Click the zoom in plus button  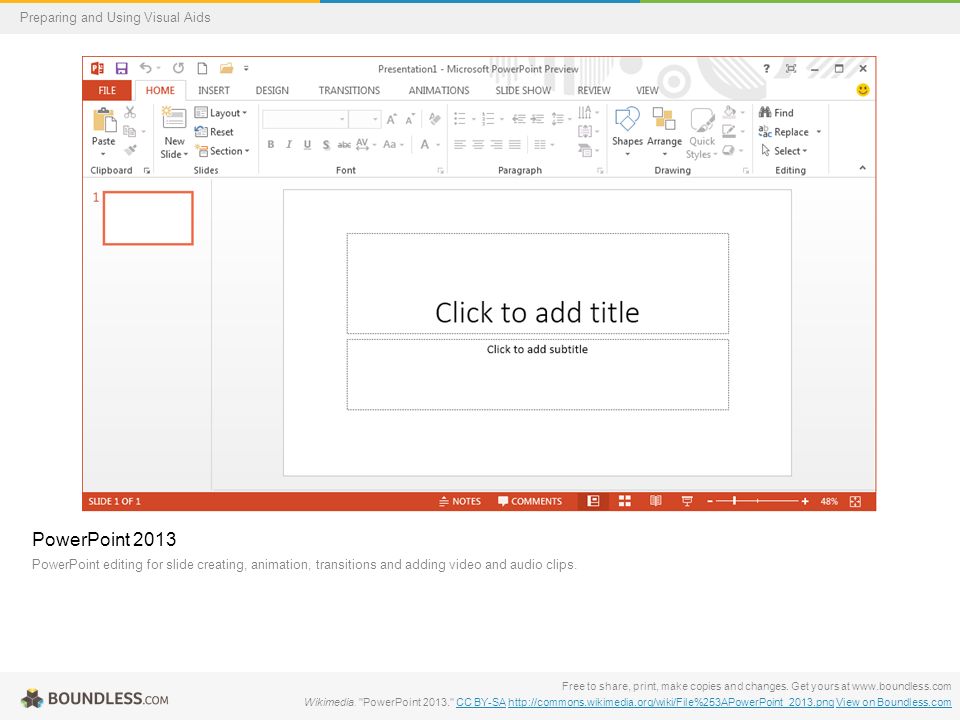click(x=804, y=501)
